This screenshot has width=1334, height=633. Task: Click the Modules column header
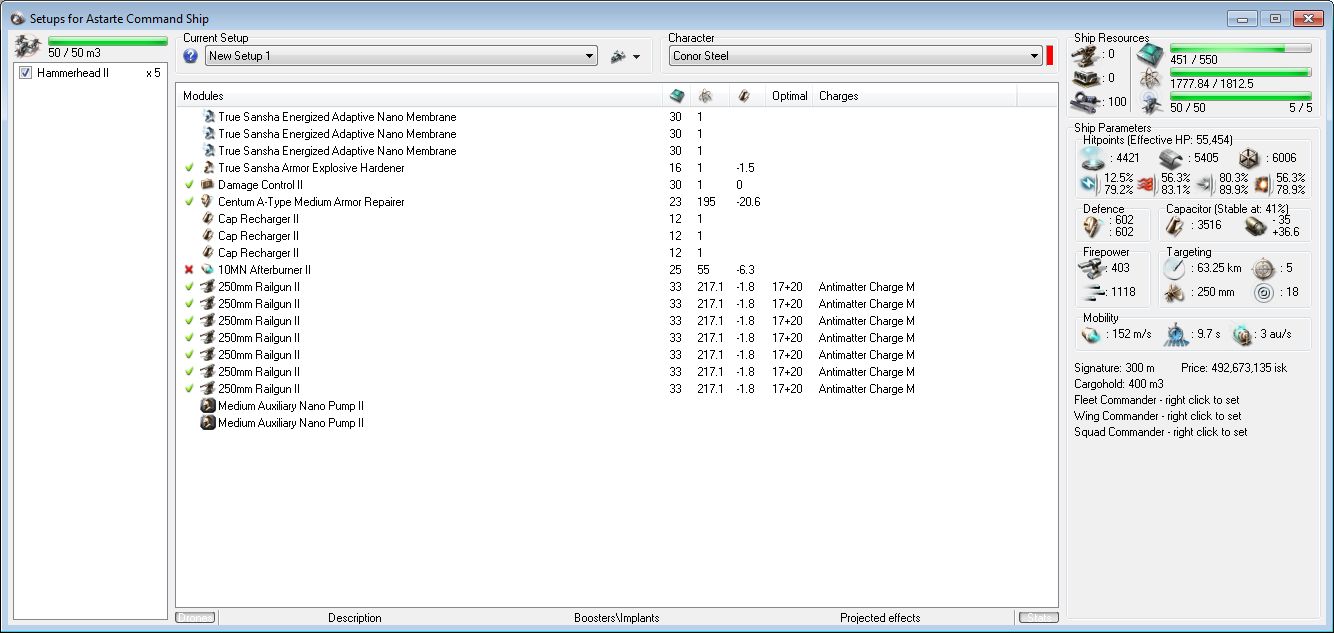(421, 96)
